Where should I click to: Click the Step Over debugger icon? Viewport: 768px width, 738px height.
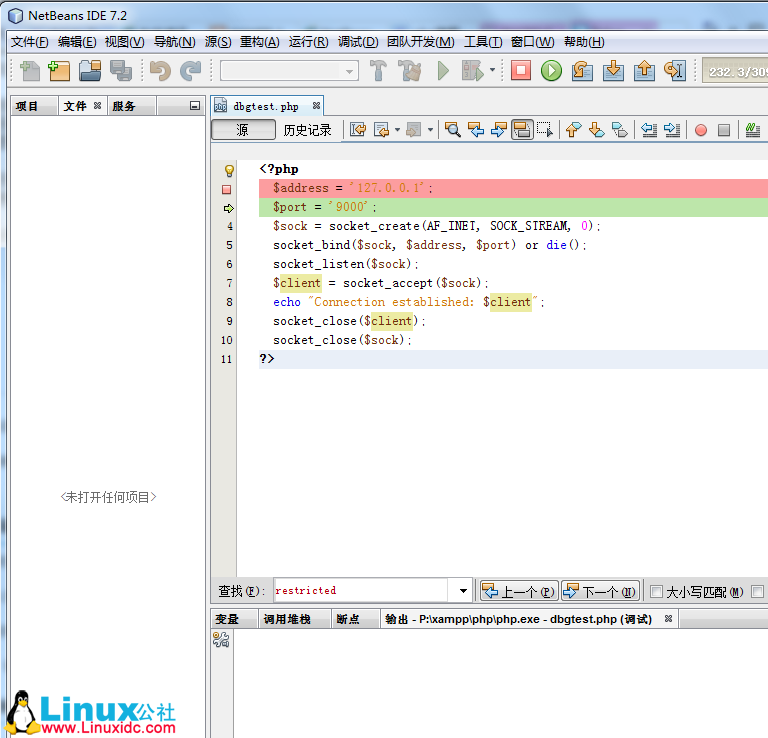[582, 71]
